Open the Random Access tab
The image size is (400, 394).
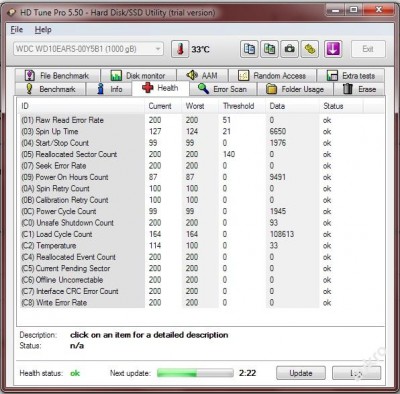tap(272, 76)
